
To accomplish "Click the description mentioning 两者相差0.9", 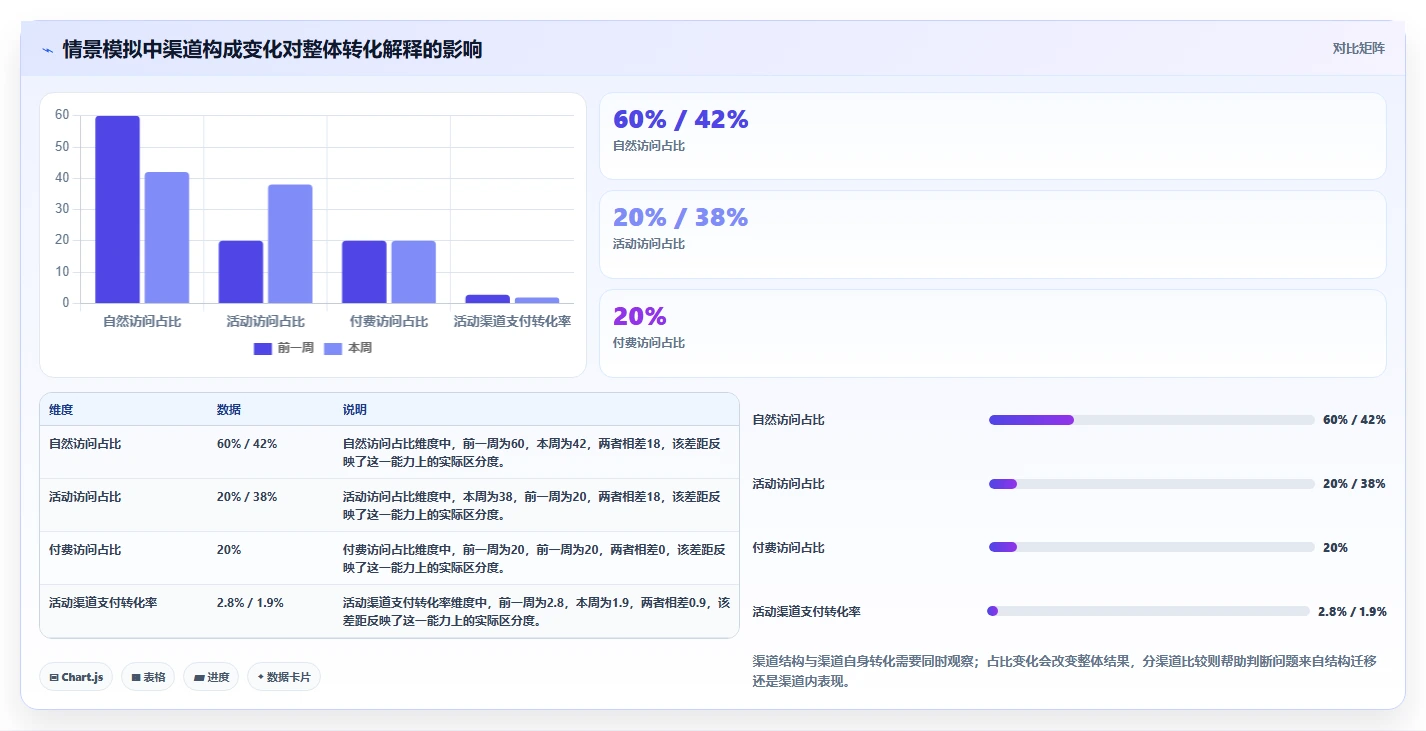I will pos(536,612).
